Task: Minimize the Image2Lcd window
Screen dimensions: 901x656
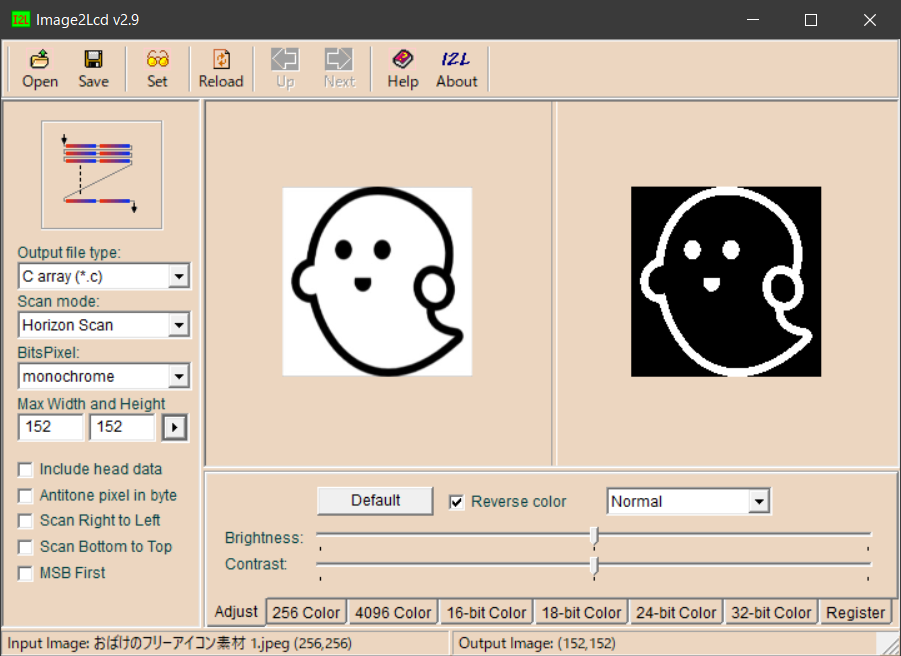Action: [753, 20]
